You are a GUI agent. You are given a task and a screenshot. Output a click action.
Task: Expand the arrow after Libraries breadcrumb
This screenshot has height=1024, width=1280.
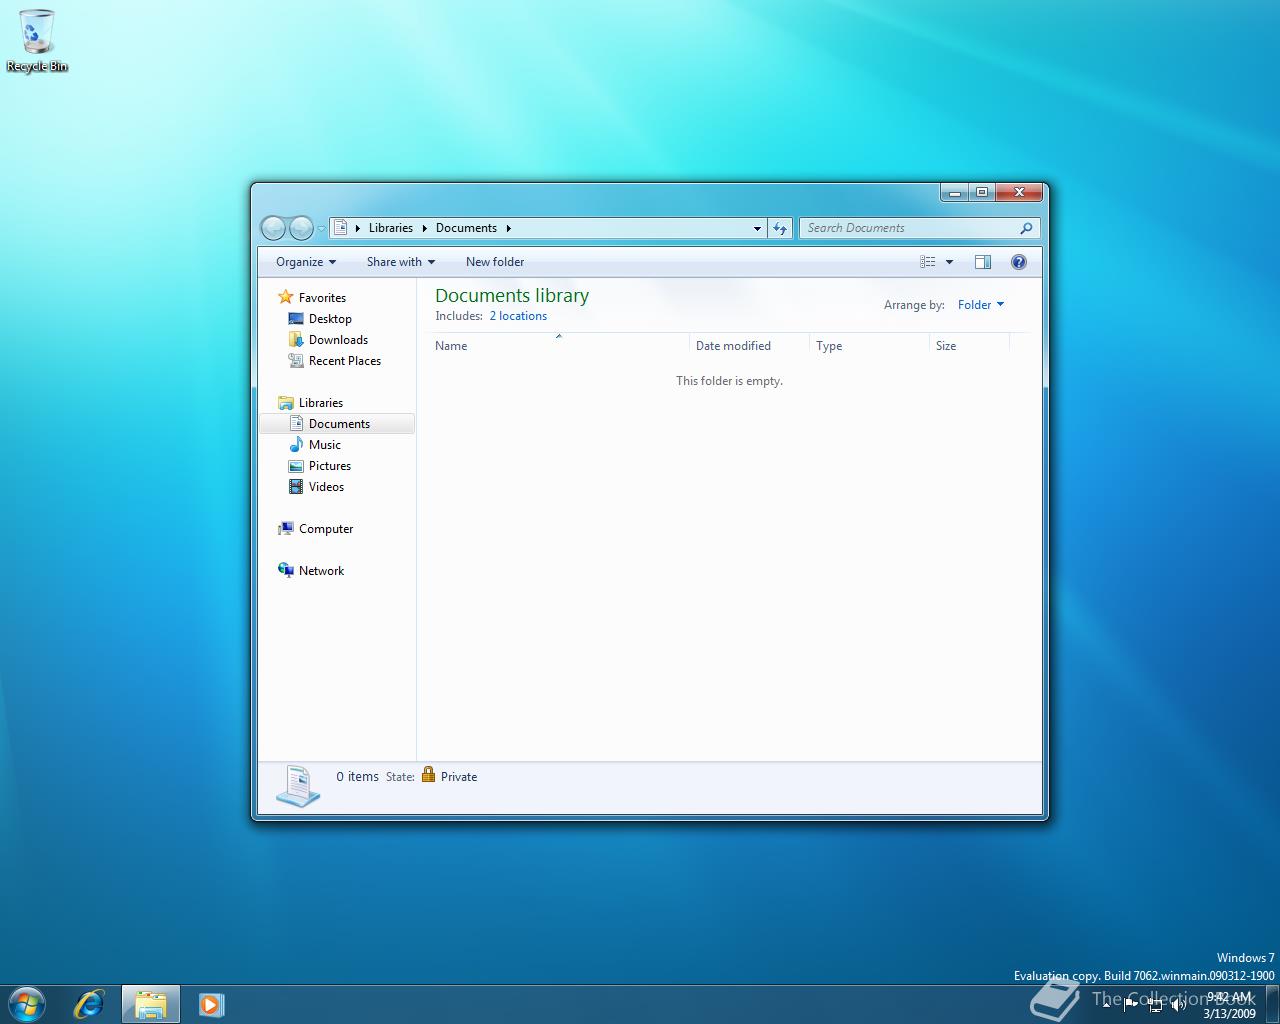click(x=424, y=228)
